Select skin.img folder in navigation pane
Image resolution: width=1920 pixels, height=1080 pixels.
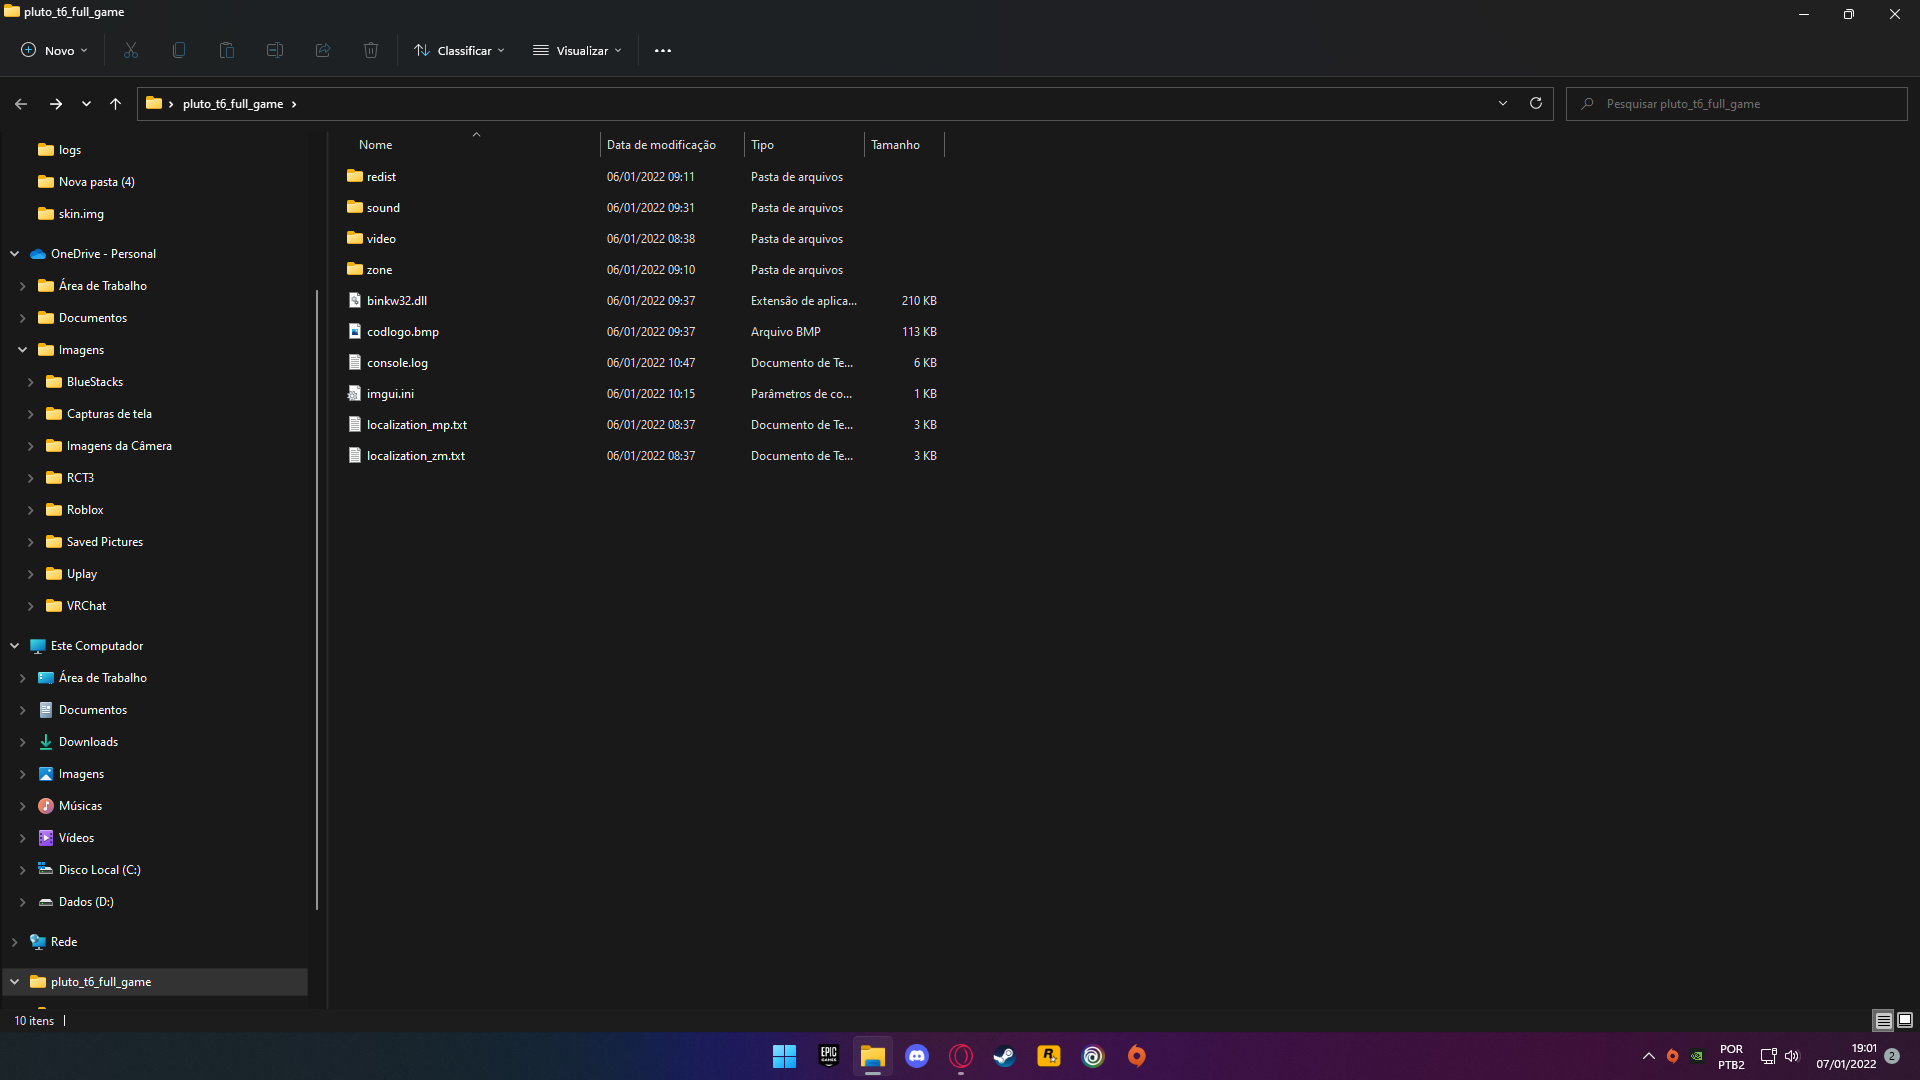(x=81, y=214)
